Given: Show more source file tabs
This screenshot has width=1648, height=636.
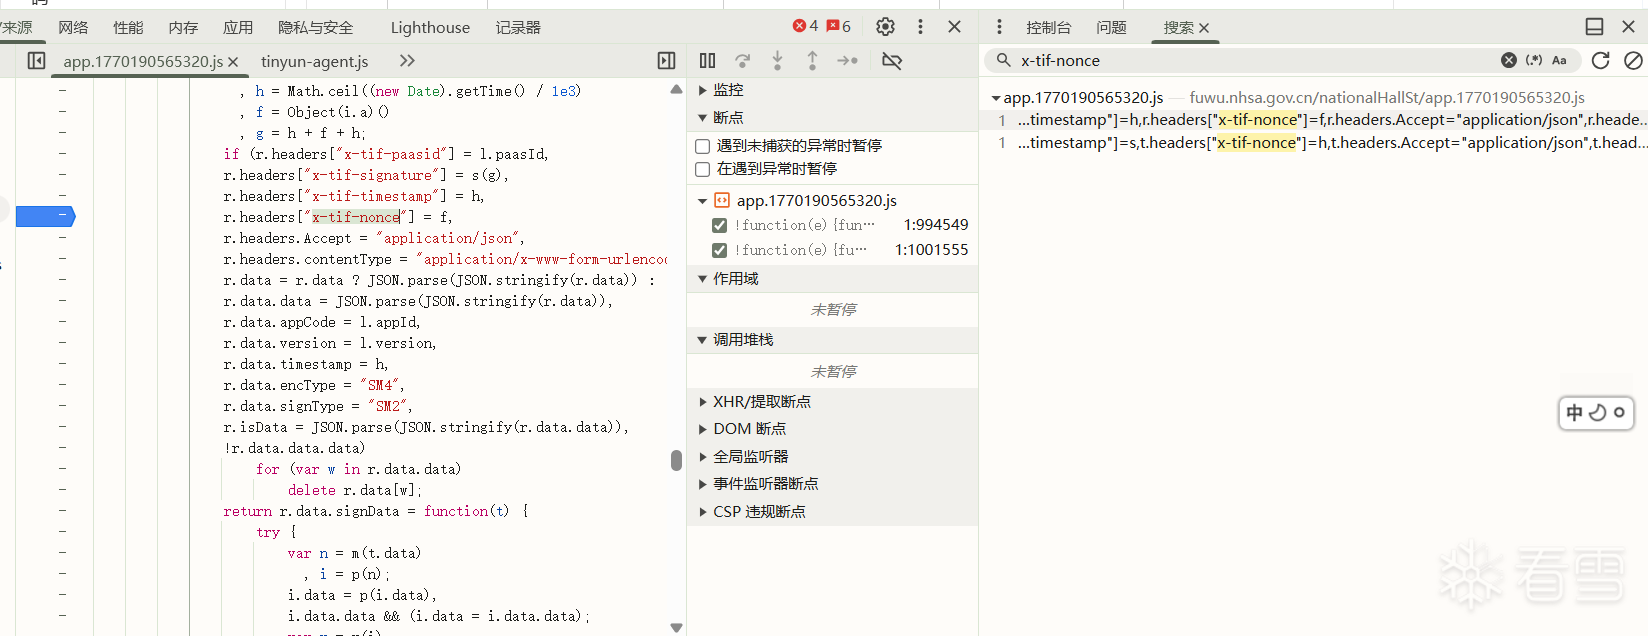Looking at the screenshot, I should coord(407,61).
